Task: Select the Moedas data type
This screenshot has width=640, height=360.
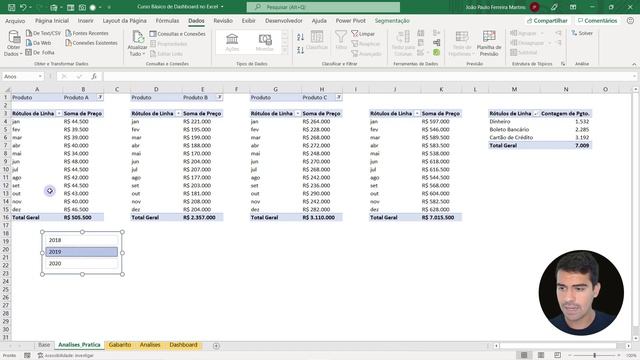Action: (x=264, y=42)
